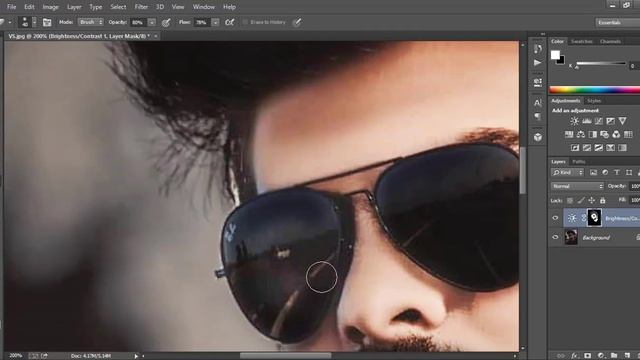
Task: Toggle lock image pixels
Action: (581, 200)
